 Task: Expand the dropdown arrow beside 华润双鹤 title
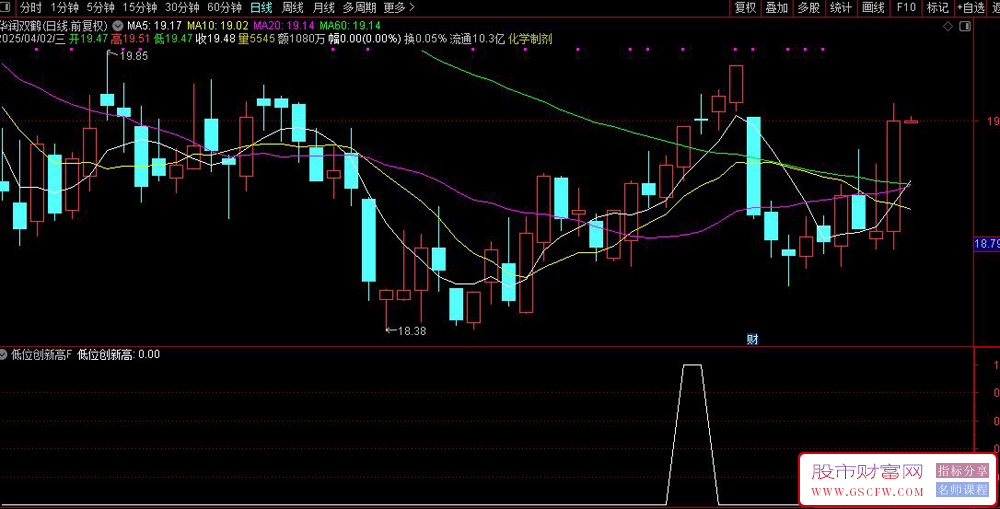117,26
